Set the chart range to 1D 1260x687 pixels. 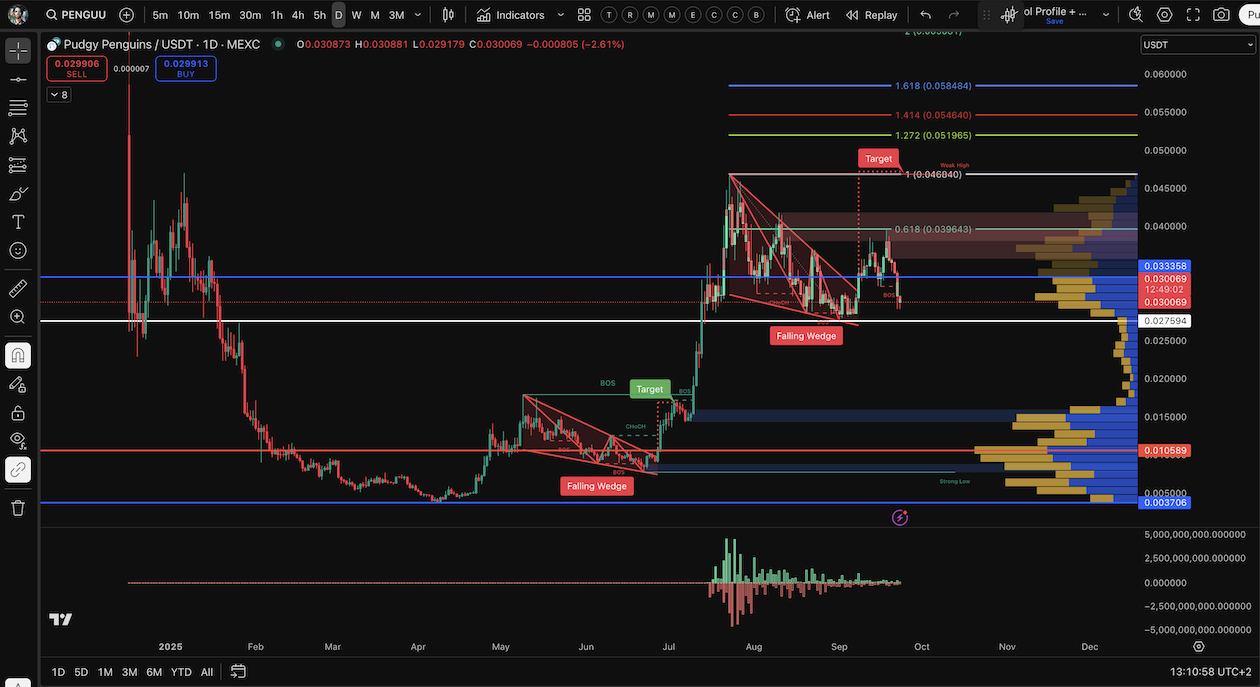pos(58,672)
